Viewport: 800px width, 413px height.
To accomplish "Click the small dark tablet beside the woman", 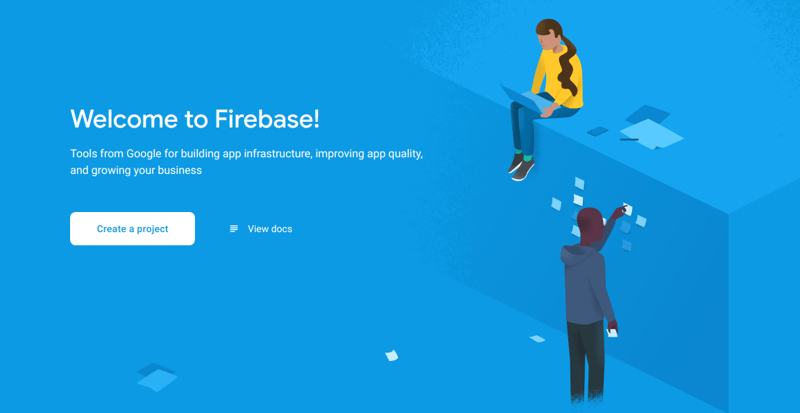I will click(x=597, y=131).
